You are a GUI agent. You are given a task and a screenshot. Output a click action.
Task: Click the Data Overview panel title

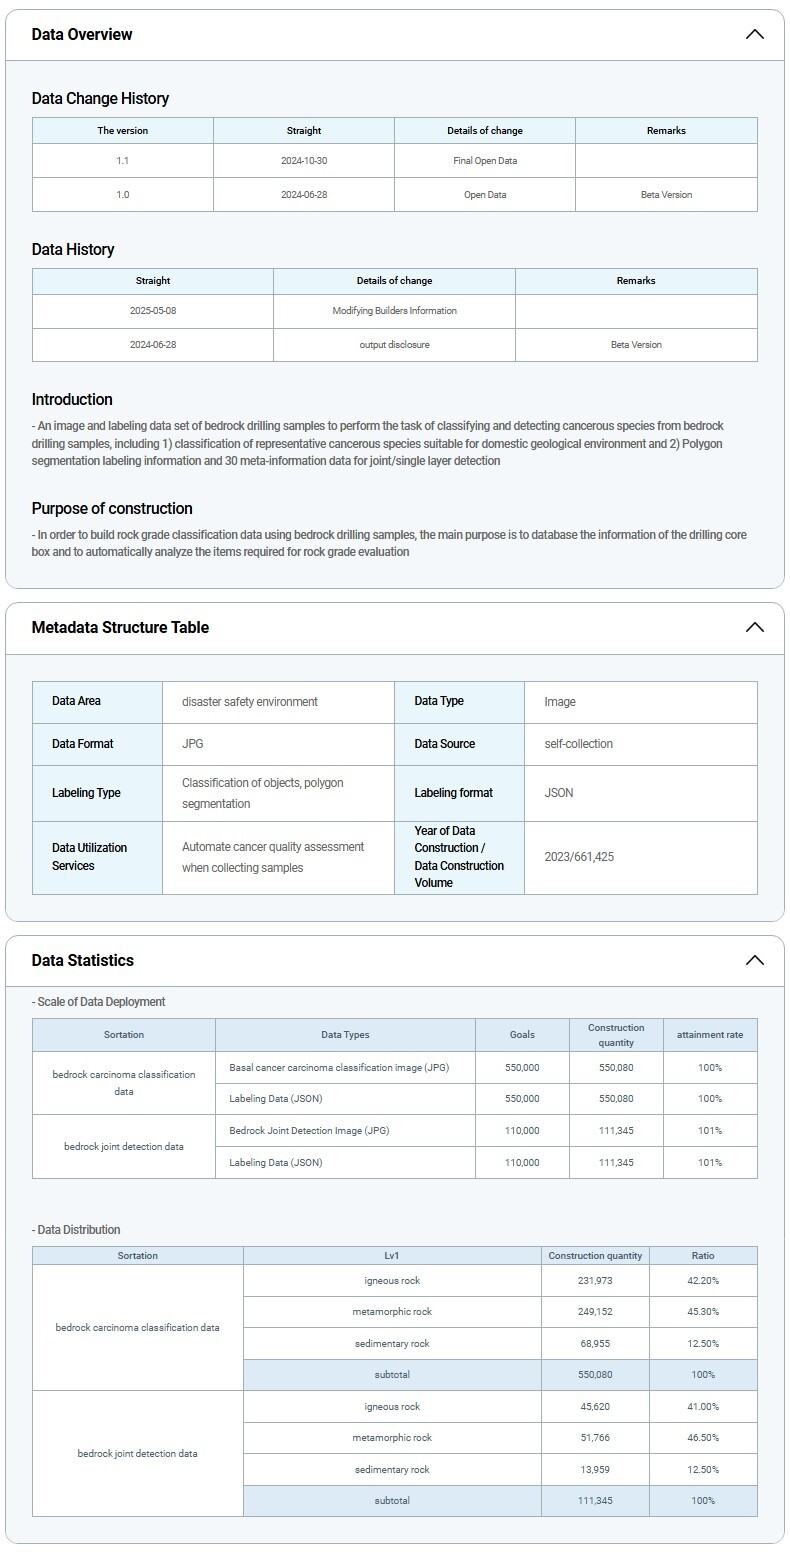click(82, 34)
